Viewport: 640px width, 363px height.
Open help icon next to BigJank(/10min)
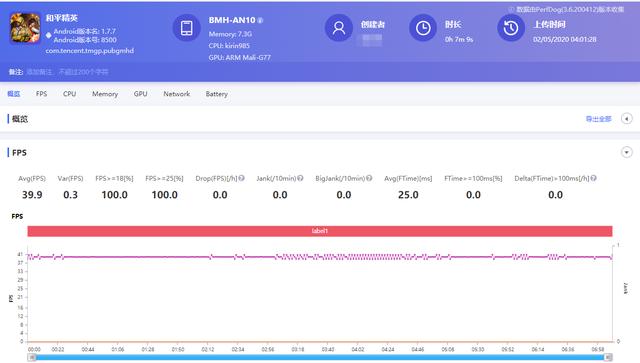(x=369, y=178)
